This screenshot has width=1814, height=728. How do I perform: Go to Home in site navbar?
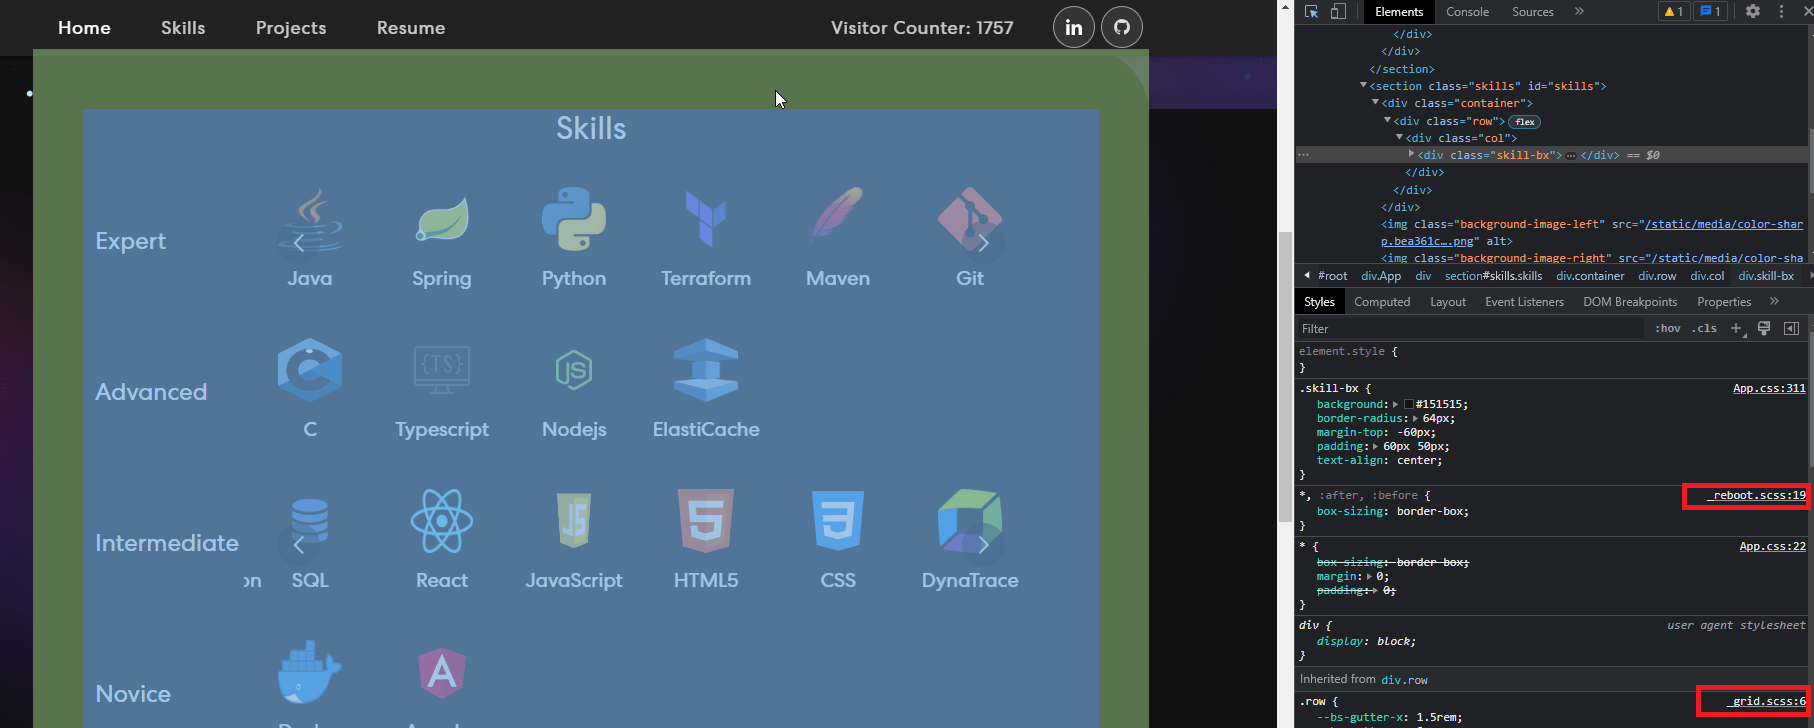(x=84, y=28)
